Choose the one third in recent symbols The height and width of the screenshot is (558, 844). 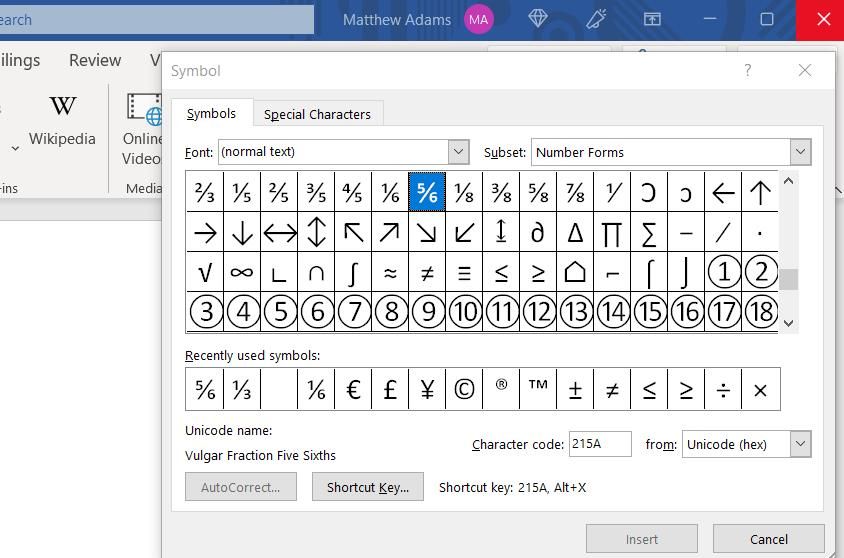[x=242, y=389]
